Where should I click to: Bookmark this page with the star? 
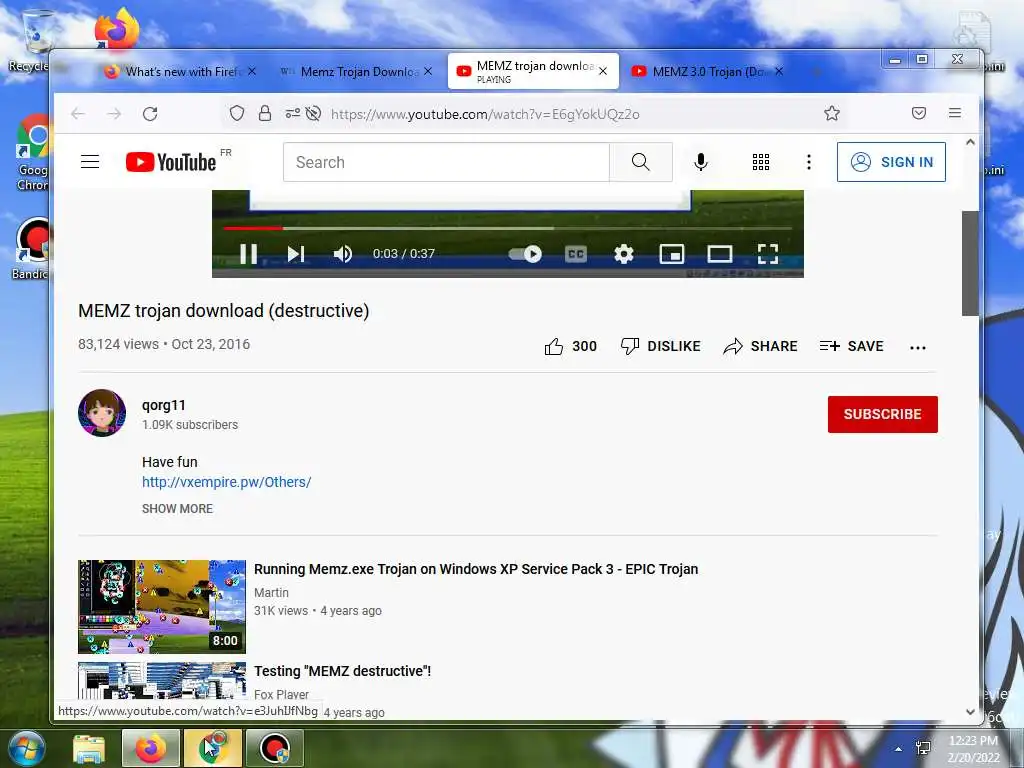pyautogui.click(x=831, y=114)
